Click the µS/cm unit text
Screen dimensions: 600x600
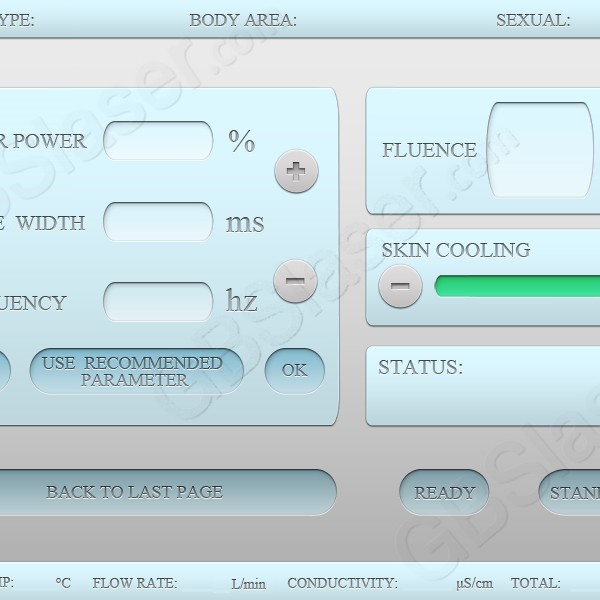pos(474,584)
